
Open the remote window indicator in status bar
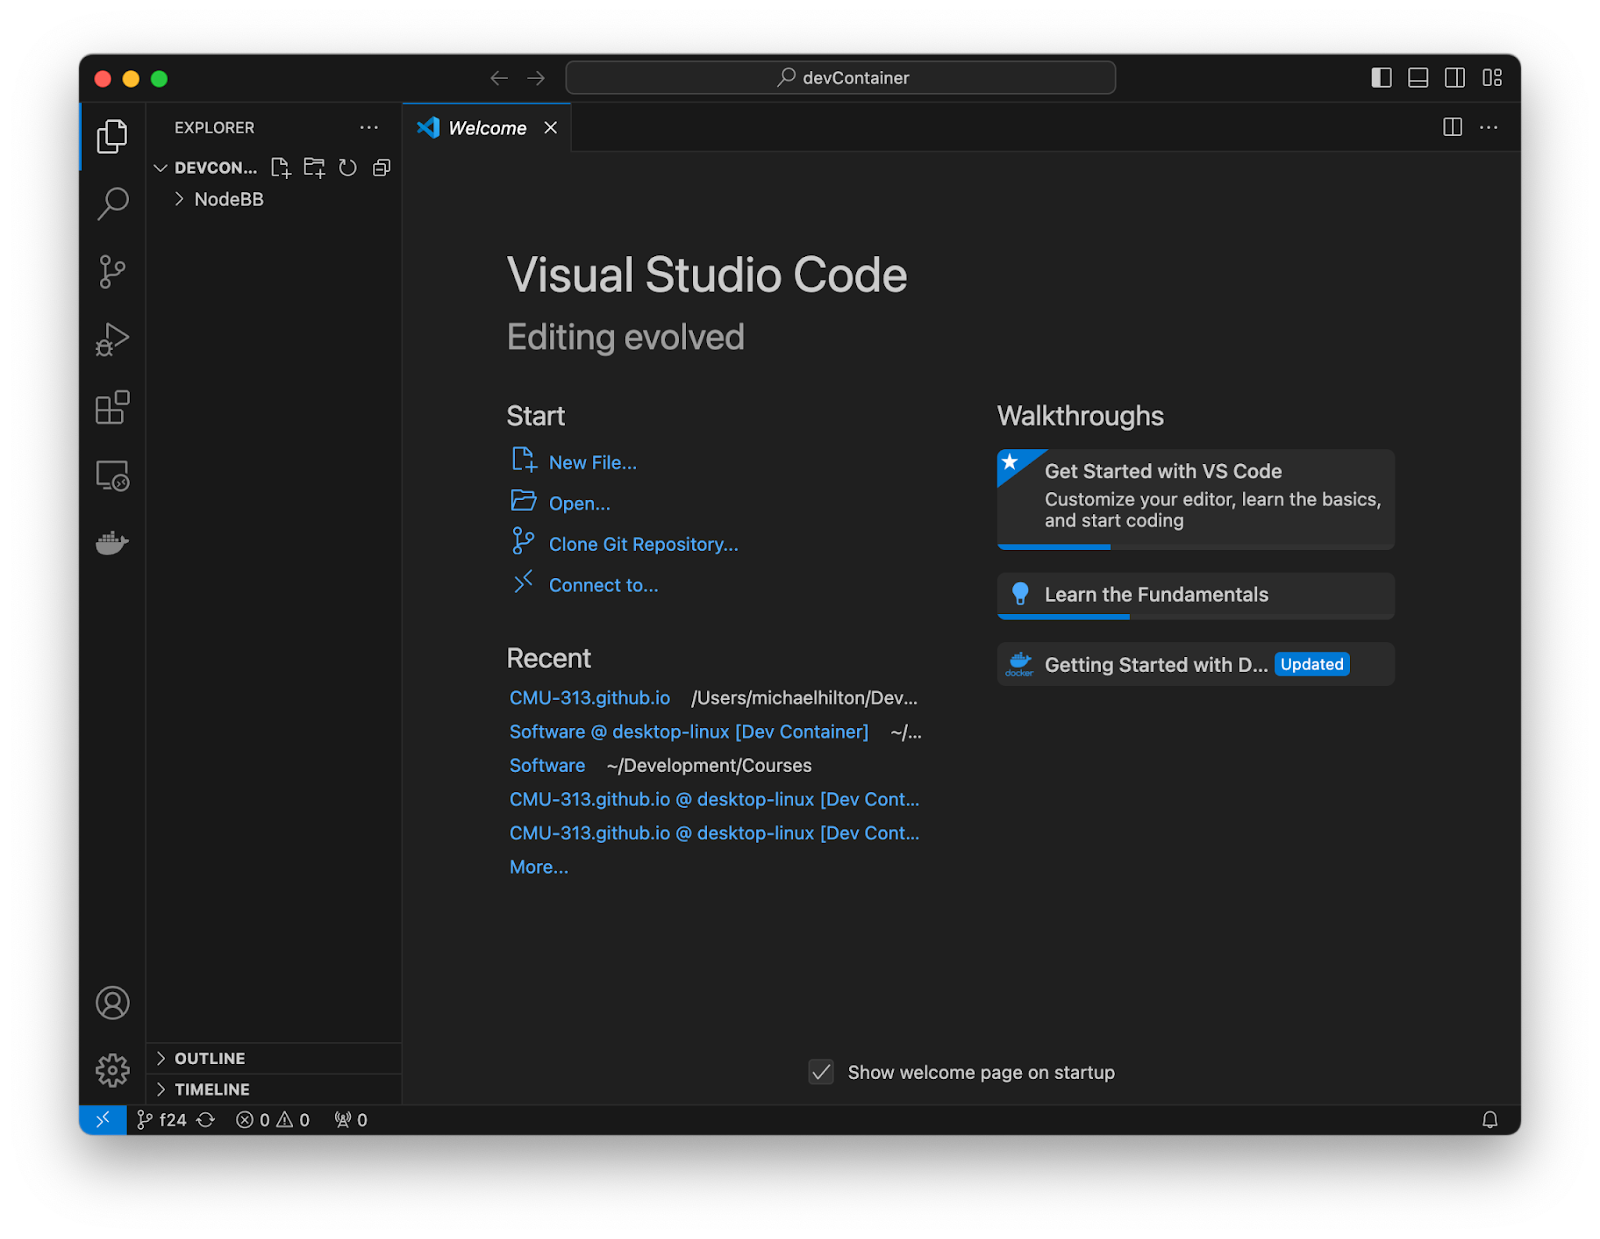[x=103, y=1120]
